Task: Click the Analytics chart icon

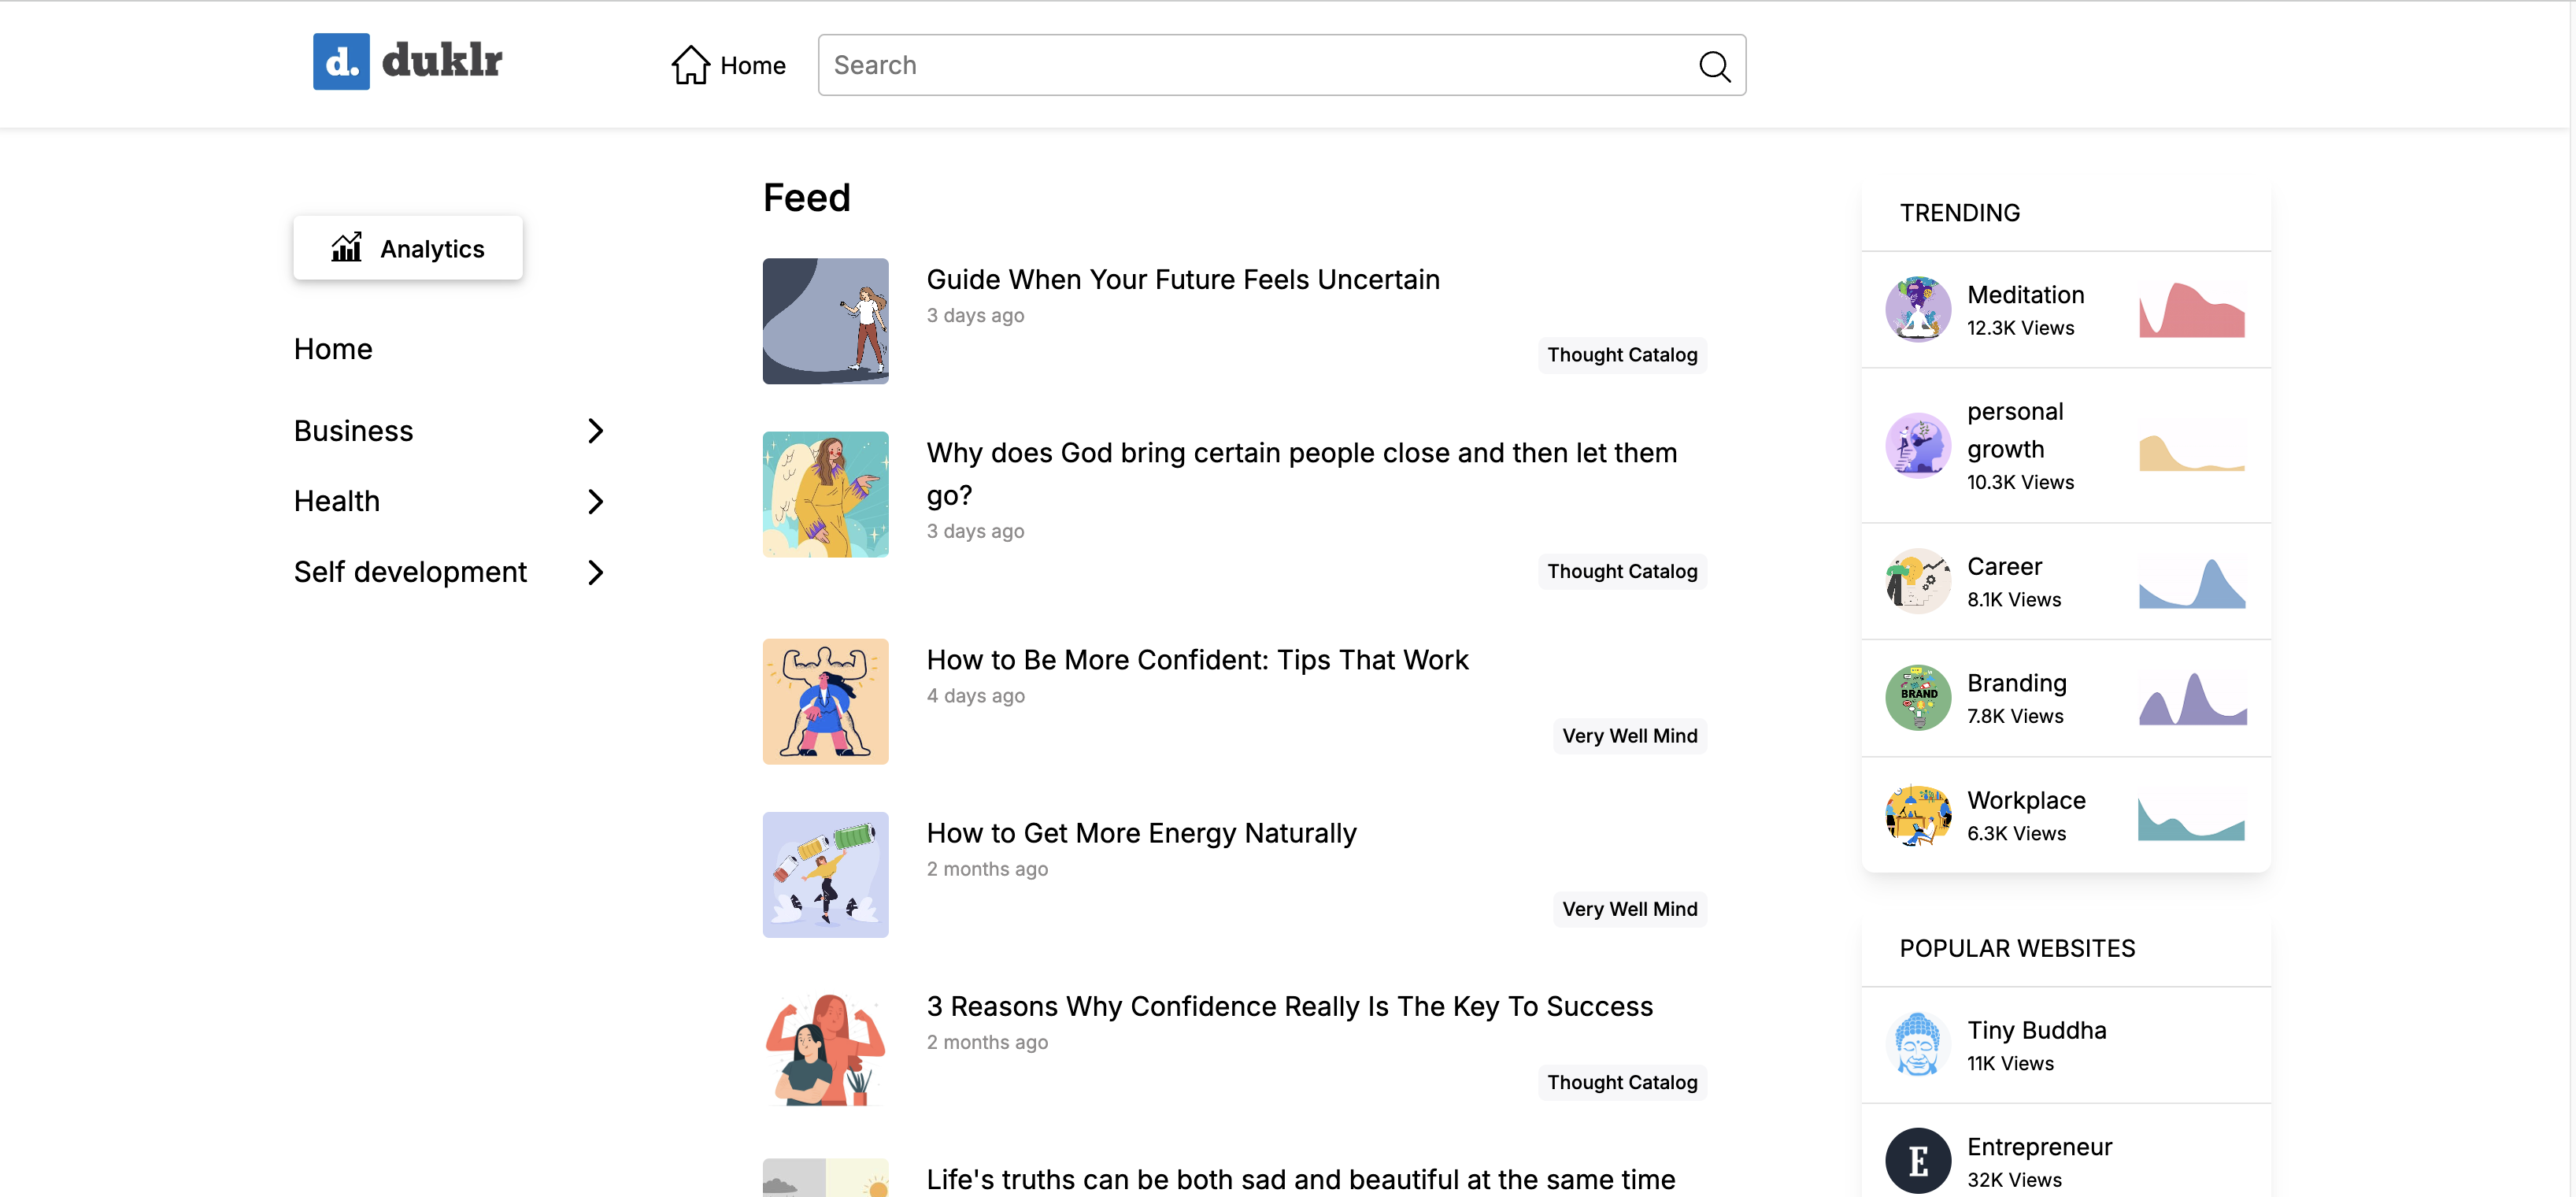Action: (346, 248)
